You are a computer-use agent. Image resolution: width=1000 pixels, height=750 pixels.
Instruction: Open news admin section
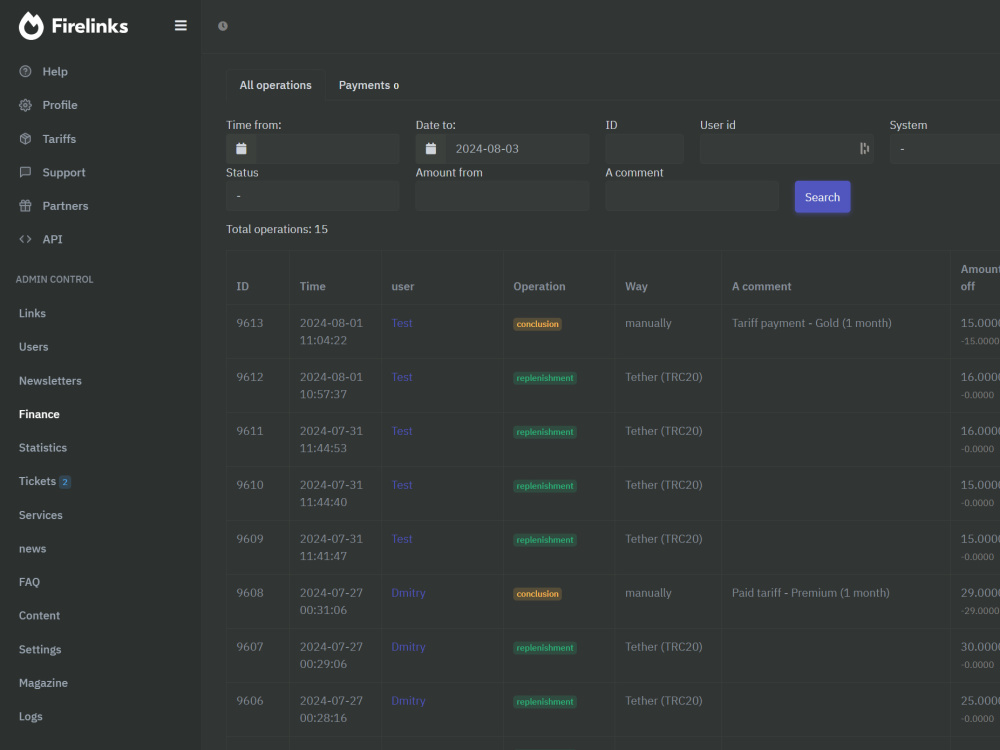pos(33,548)
